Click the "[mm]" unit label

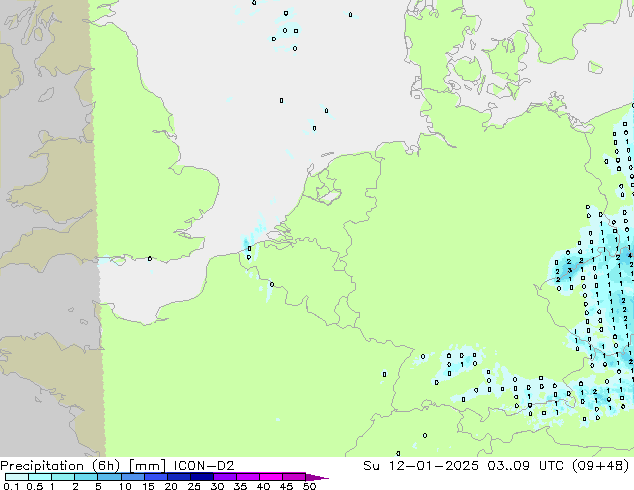pos(147,466)
